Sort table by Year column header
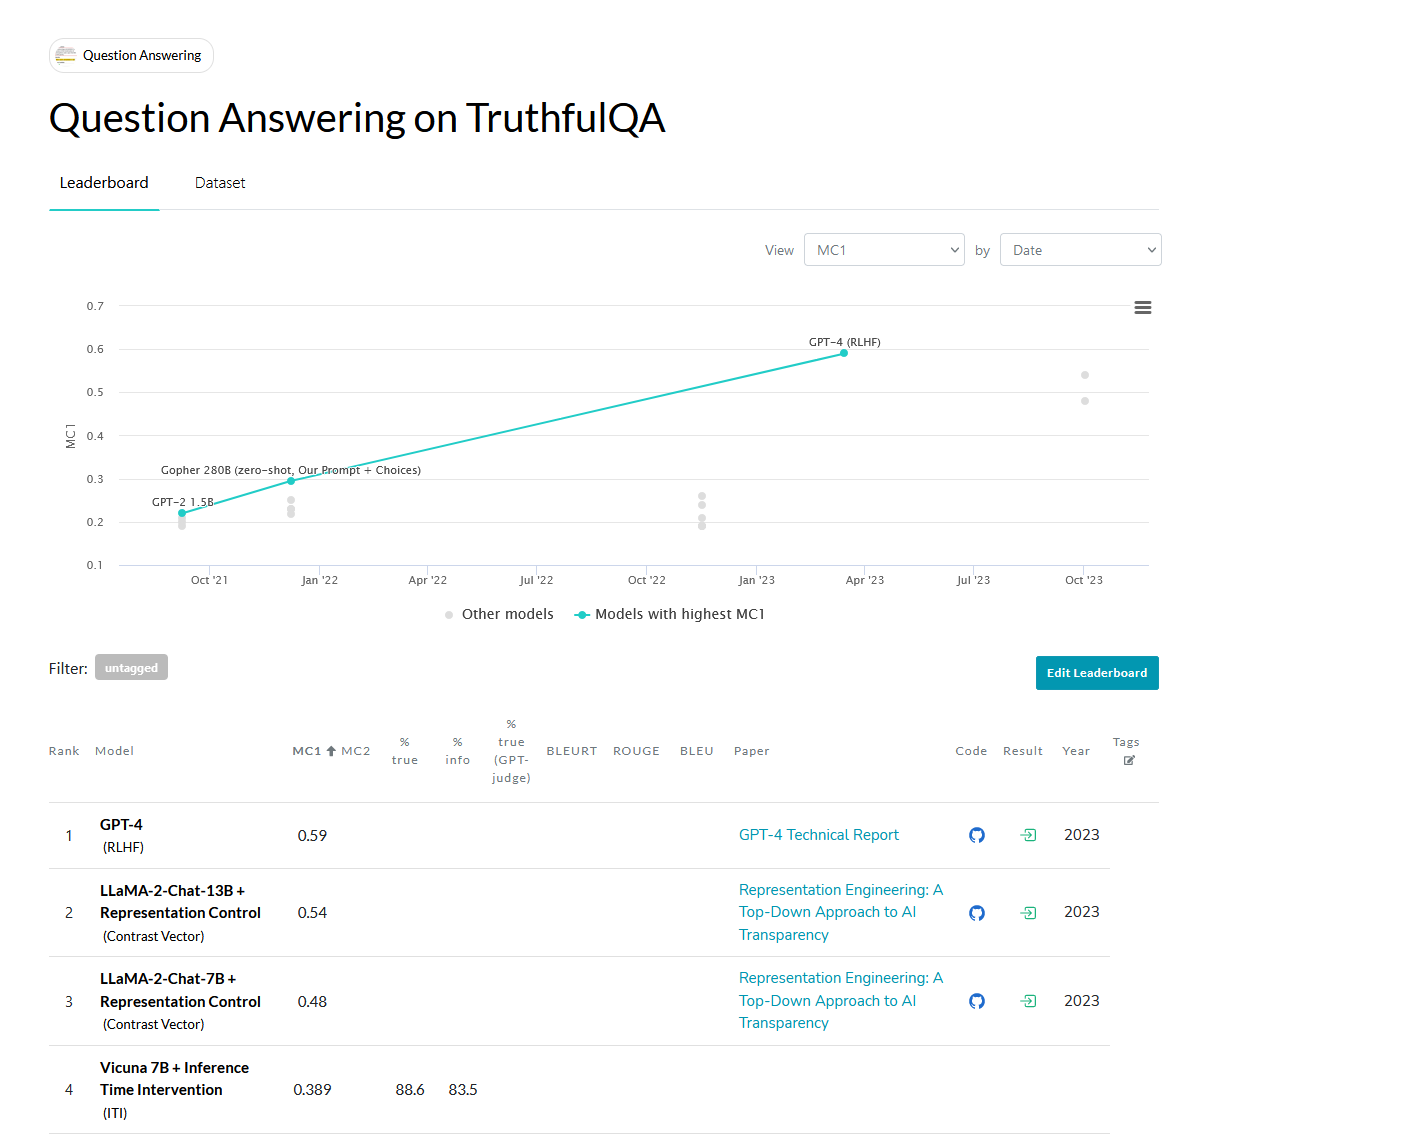This screenshot has height=1146, width=1402. click(x=1076, y=751)
